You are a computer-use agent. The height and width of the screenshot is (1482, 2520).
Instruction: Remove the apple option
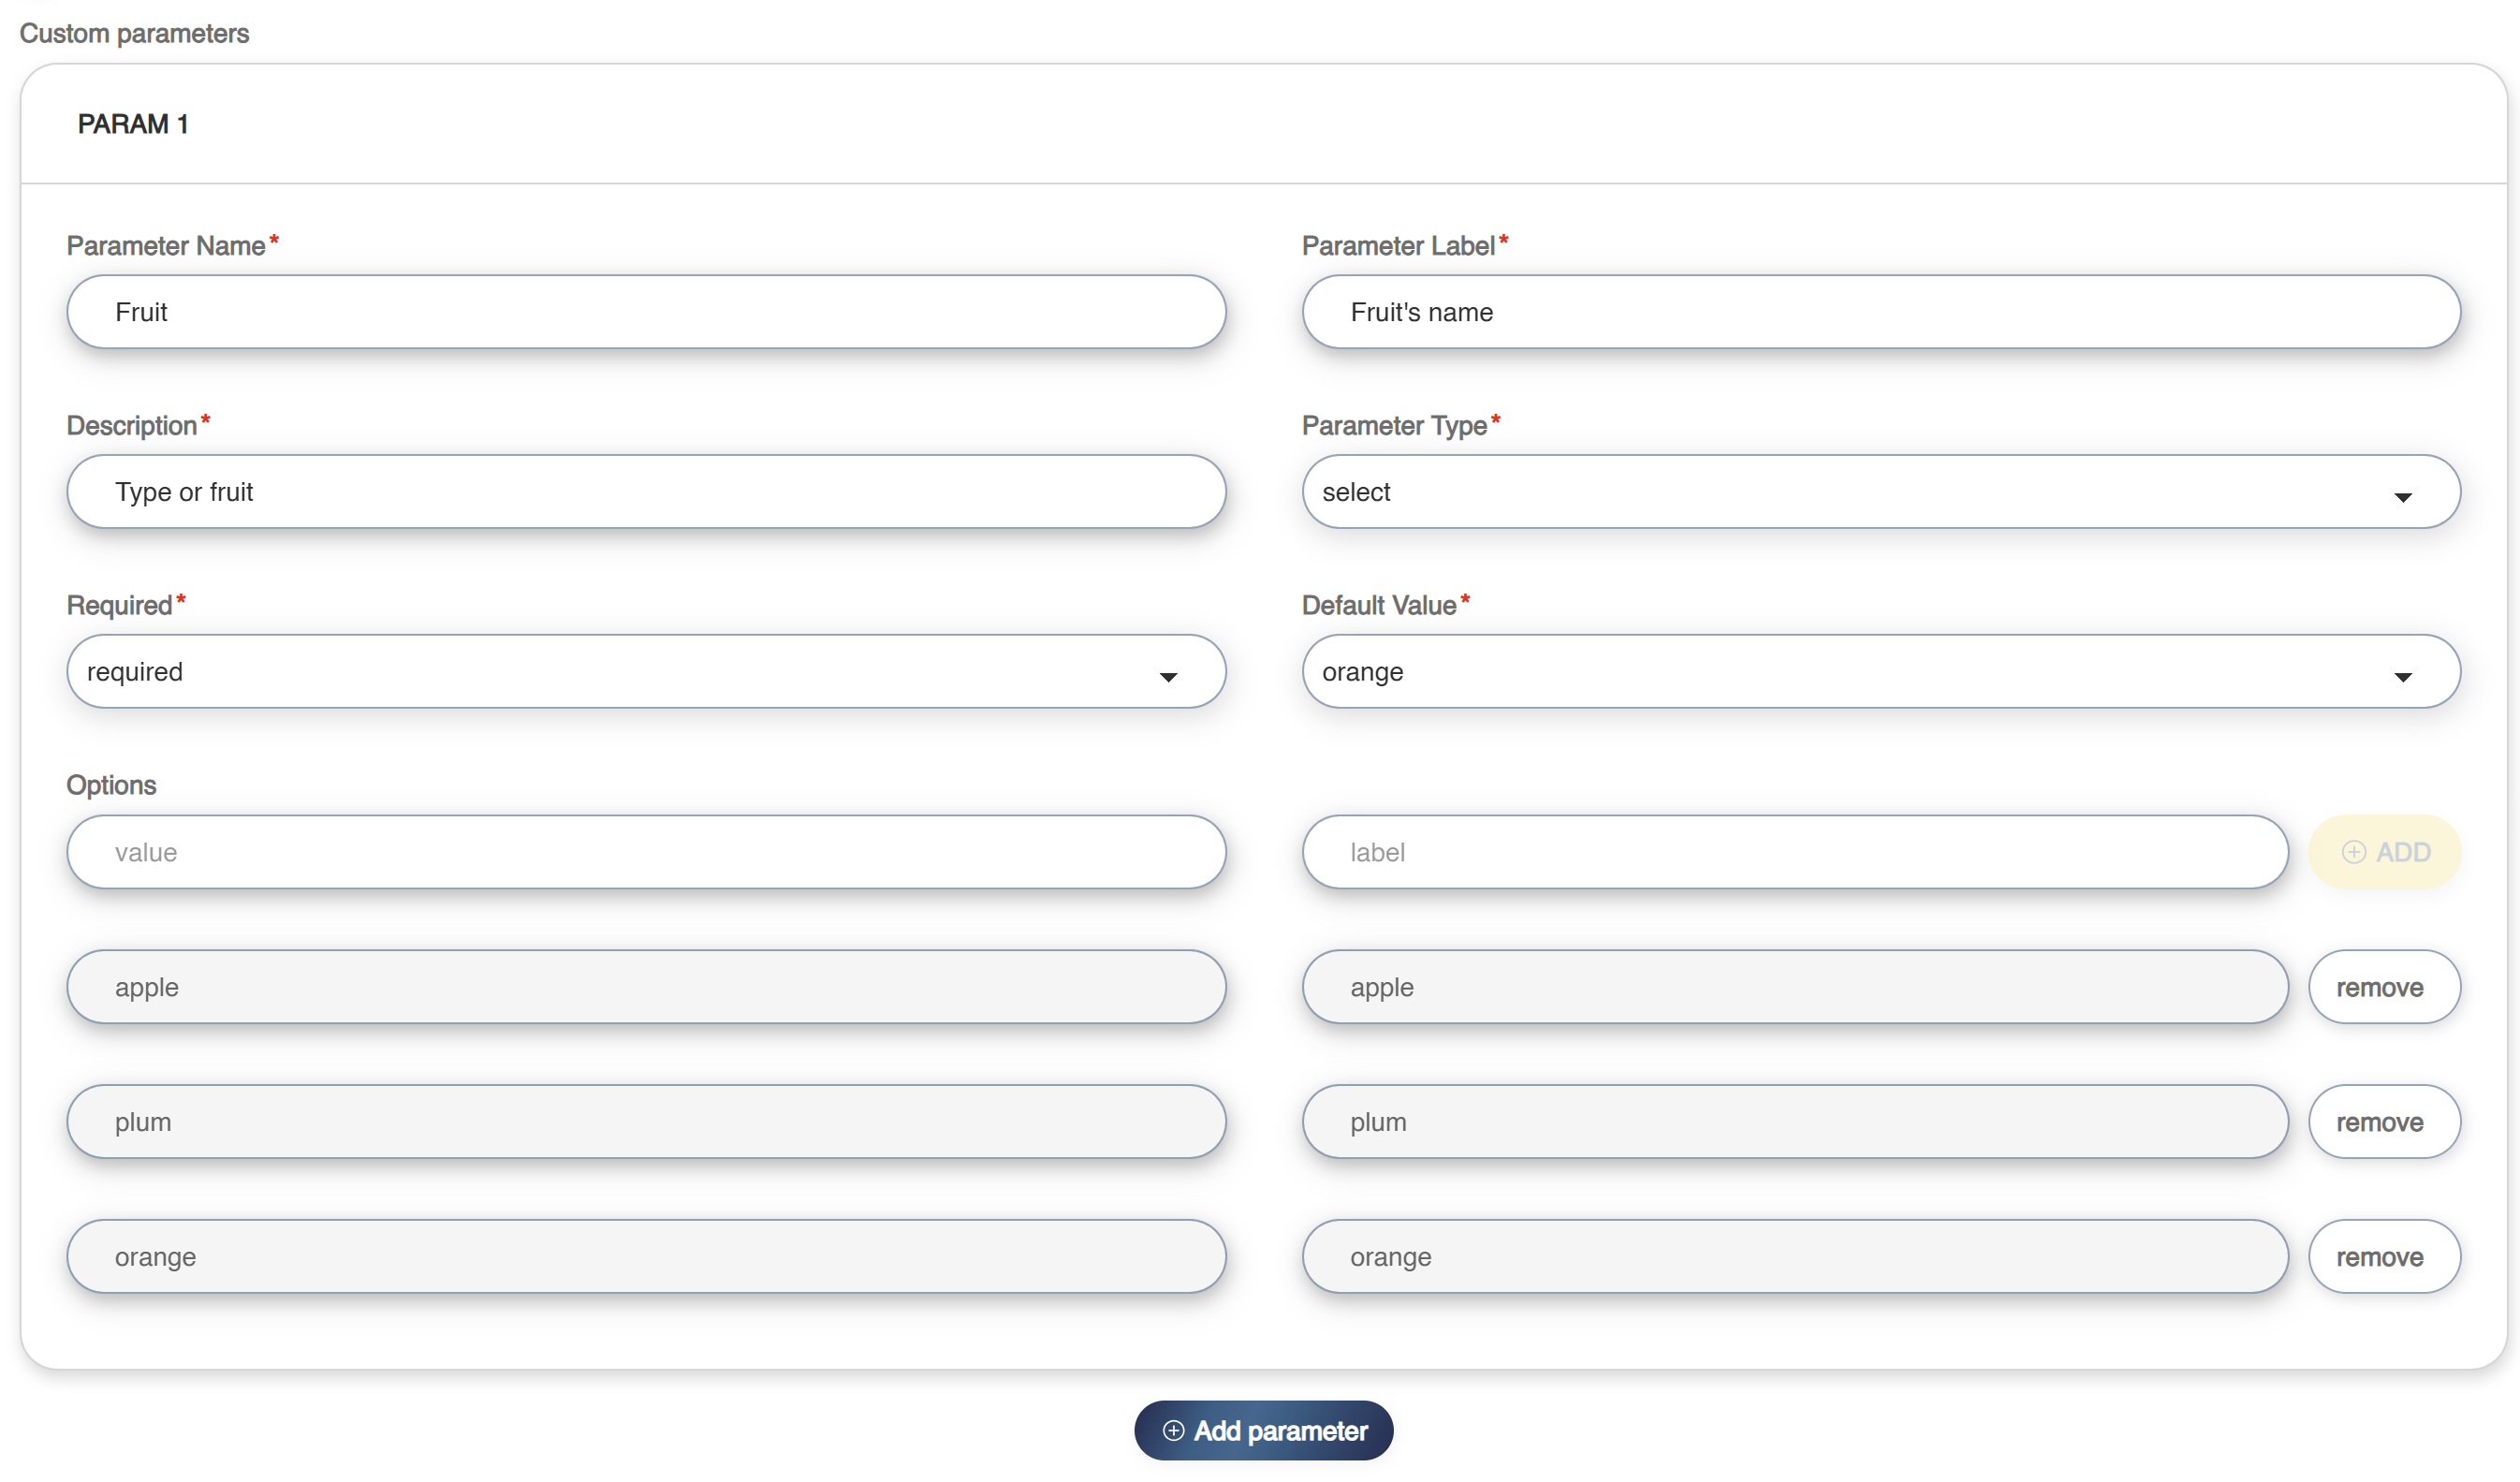coord(2383,987)
